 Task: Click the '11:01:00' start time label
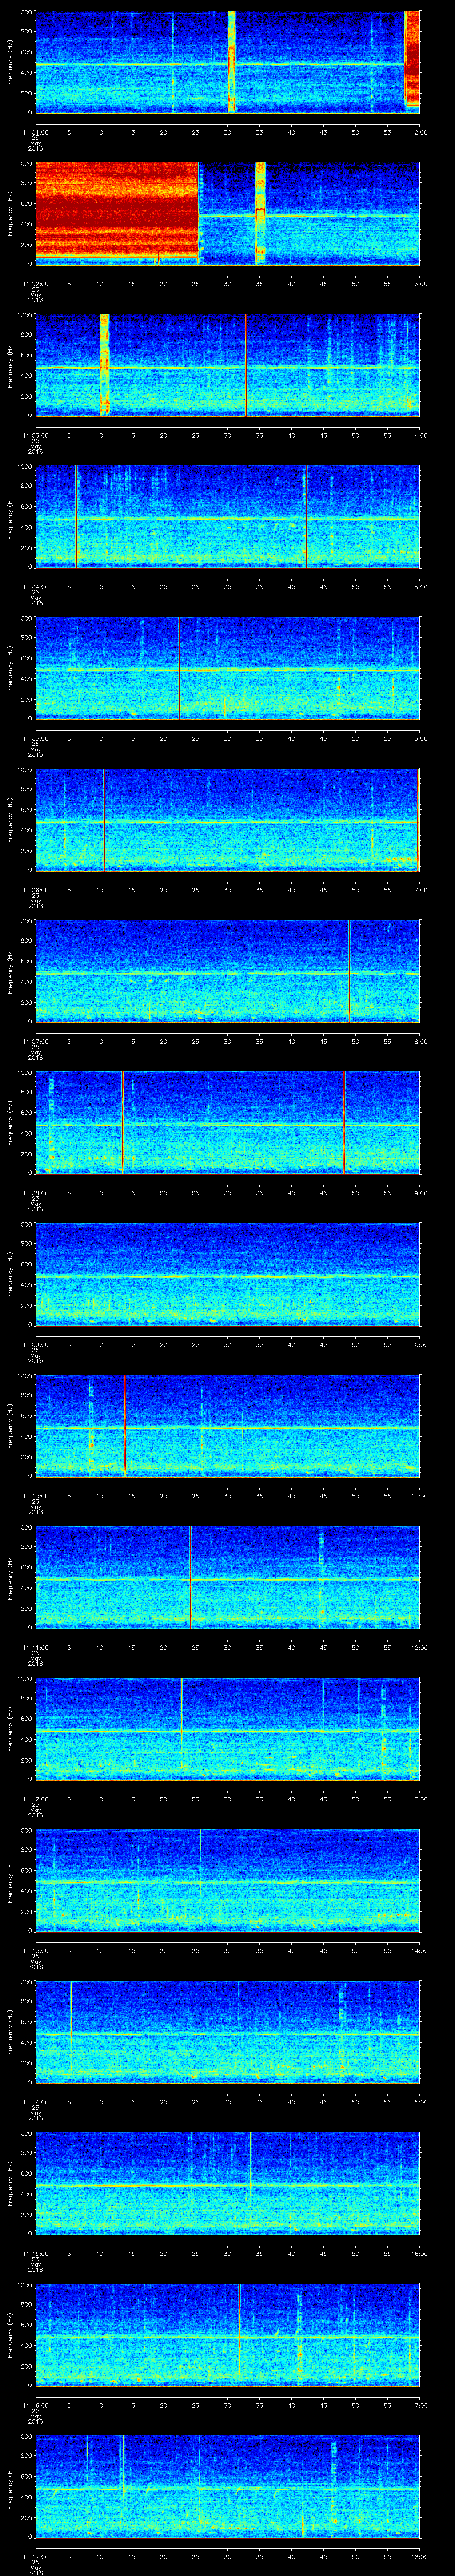click(36, 131)
